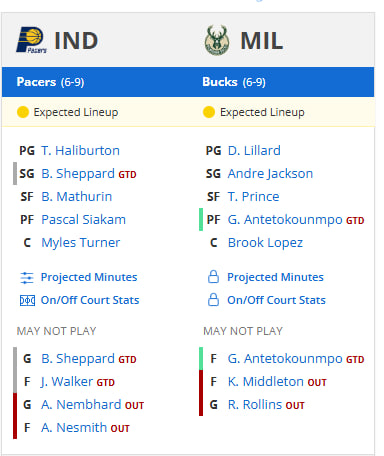The height and width of the screenshot is (456, 384).
Task: Click the Bucks (6-9) header label
Action: 234,82
